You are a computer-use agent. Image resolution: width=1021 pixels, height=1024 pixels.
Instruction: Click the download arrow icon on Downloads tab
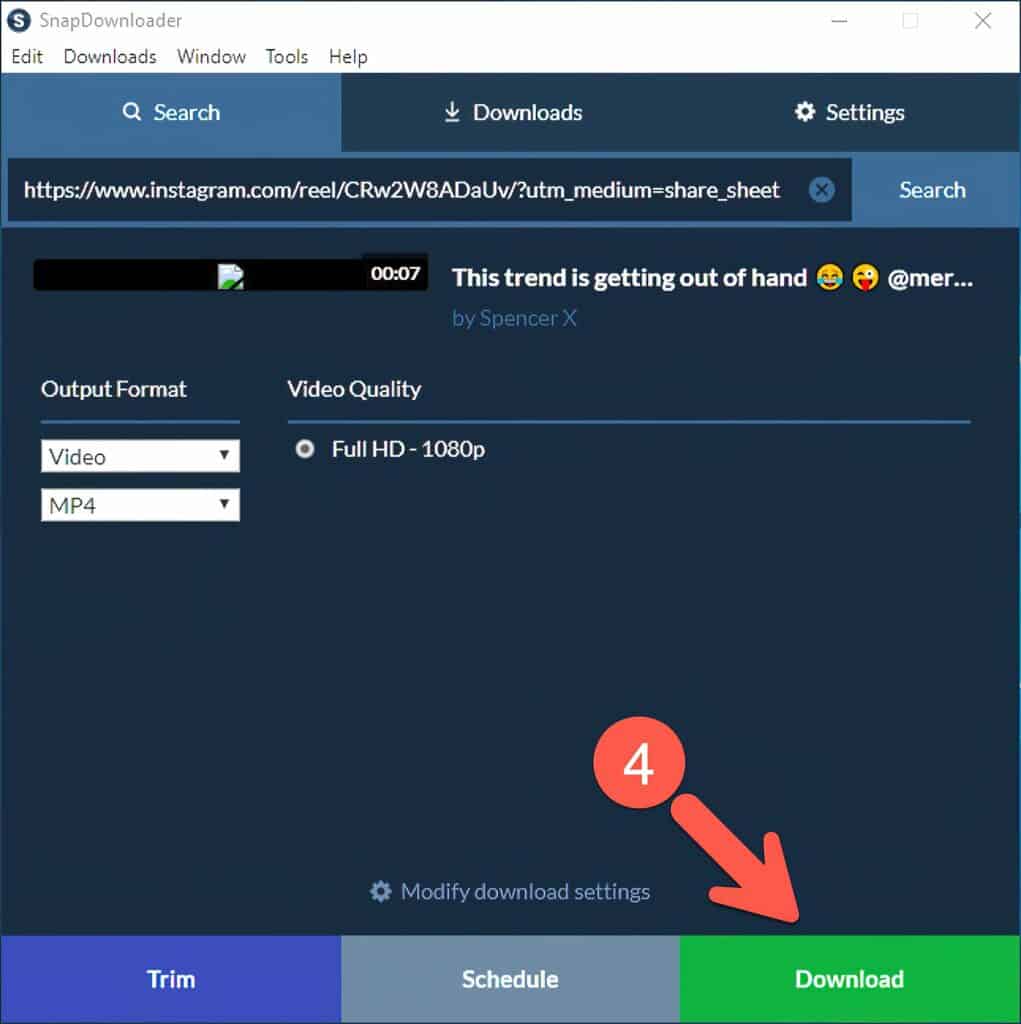click(x=452, y=112)
